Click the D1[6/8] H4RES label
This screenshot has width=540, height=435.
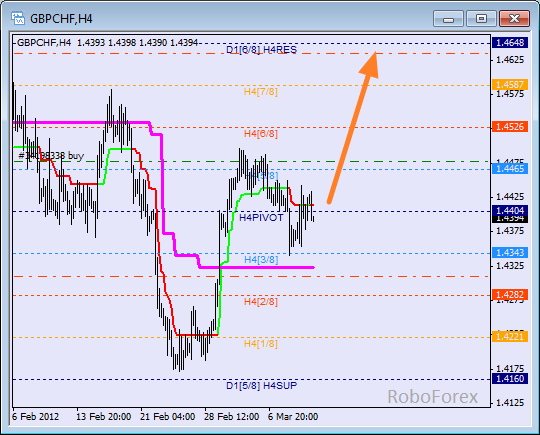click(x=261, y=50)
